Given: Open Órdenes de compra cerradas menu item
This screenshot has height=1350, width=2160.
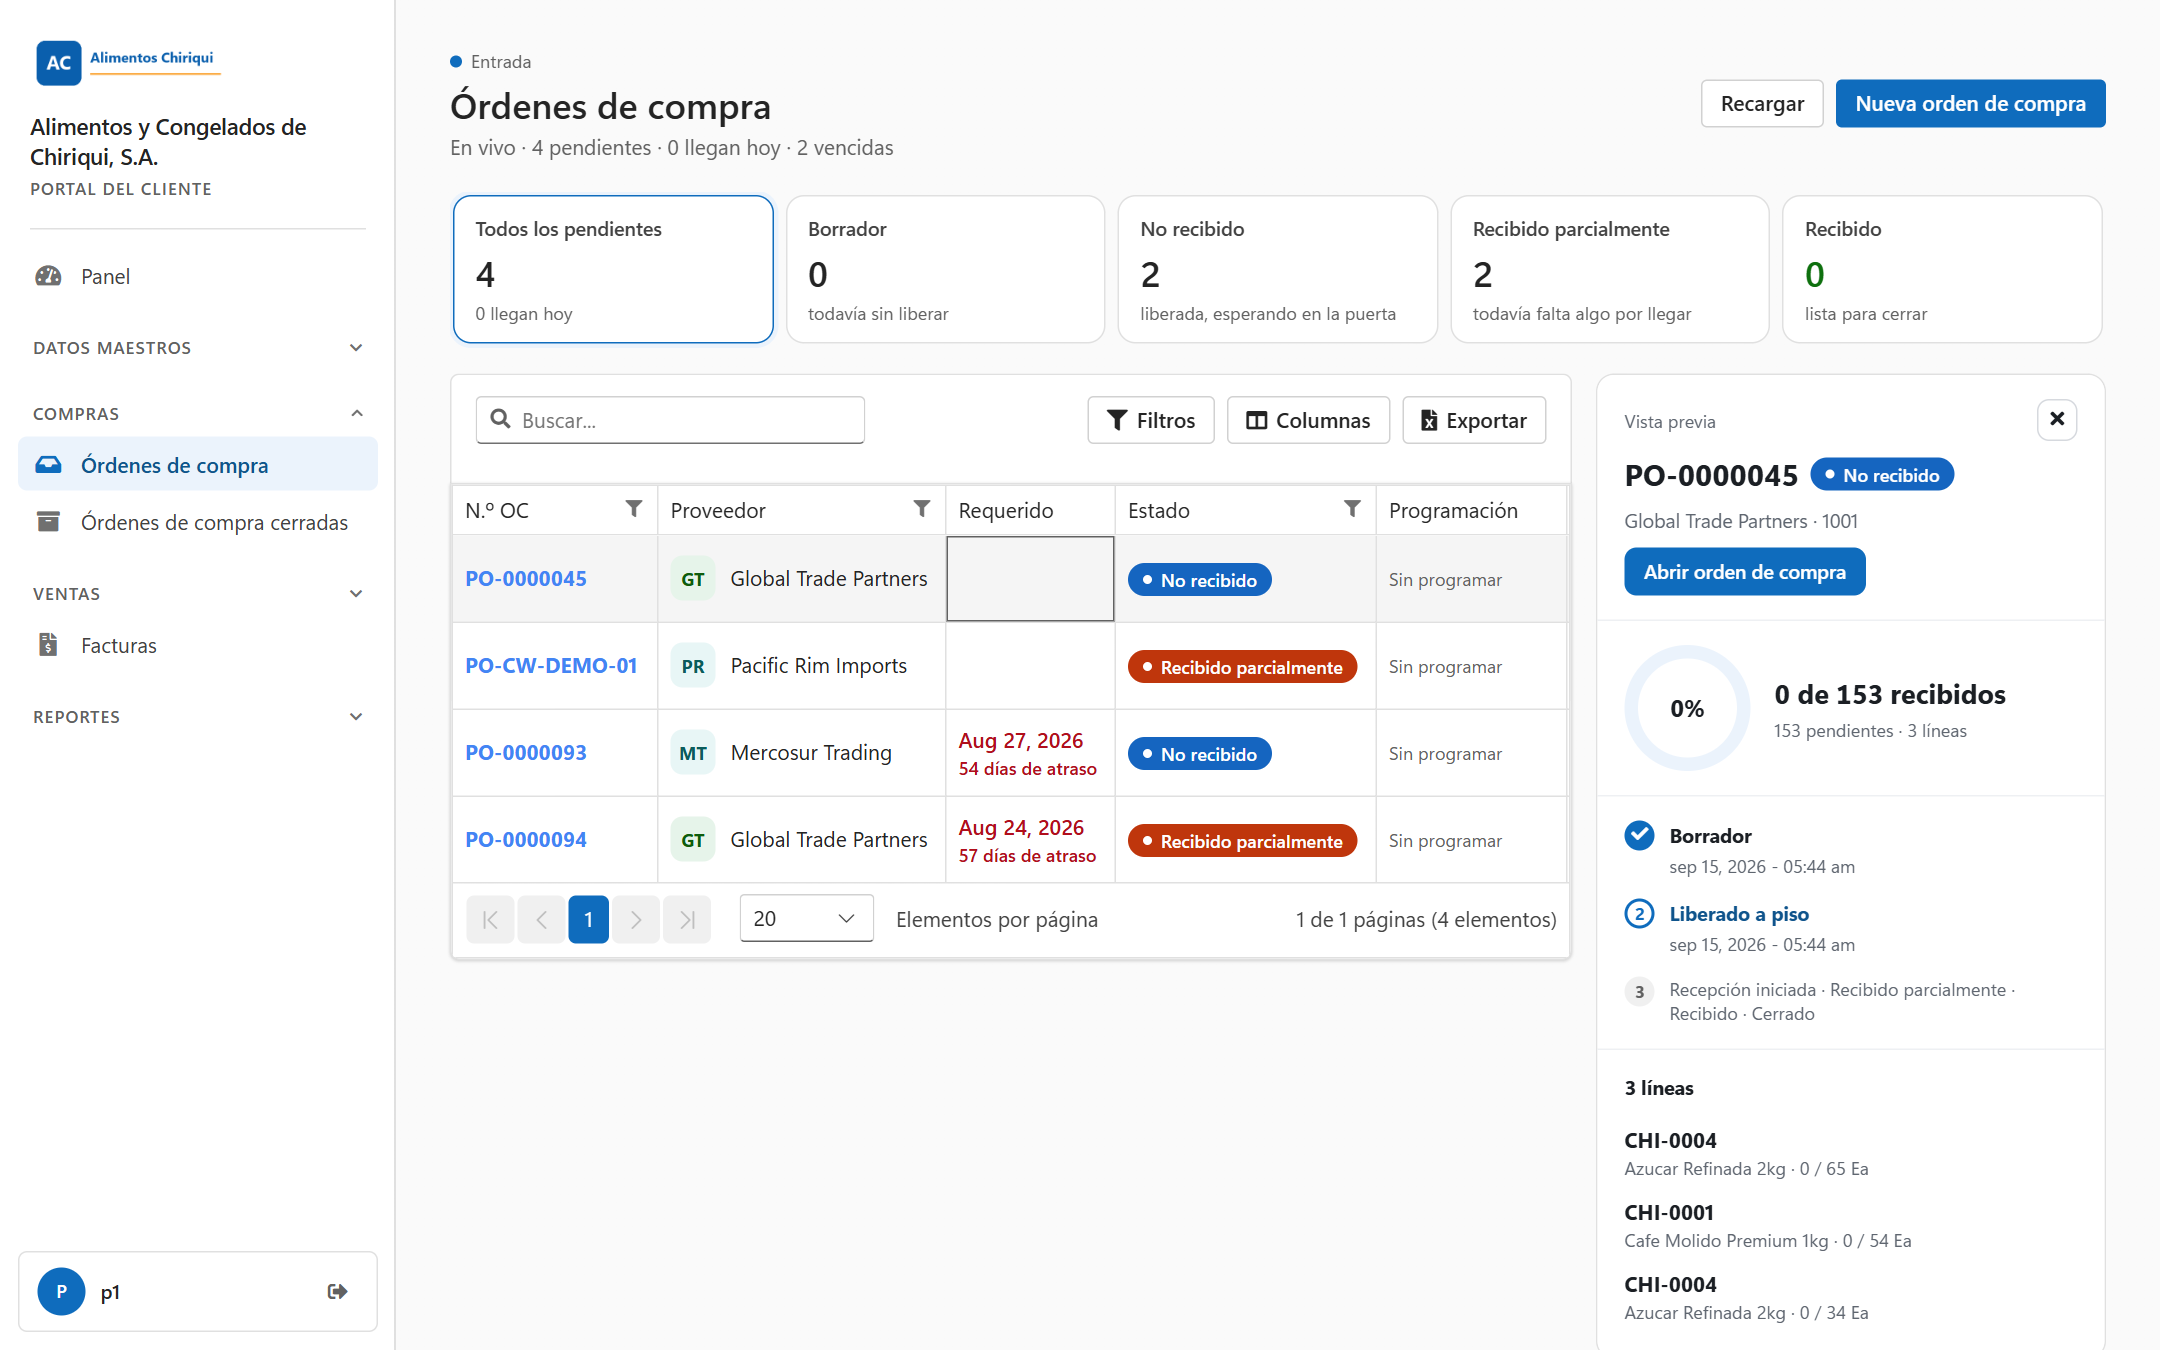Looking at the screenshot, I should point(198,522).
